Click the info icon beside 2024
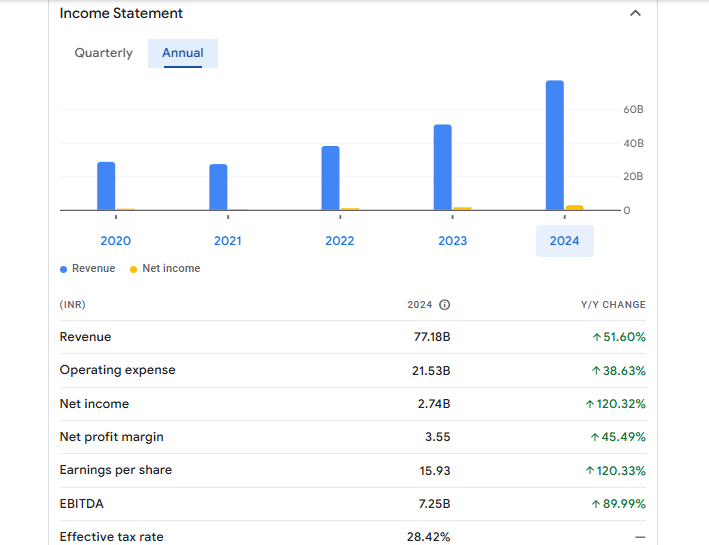The height and width of the screenshot is (545, 709). pos(444,305)
